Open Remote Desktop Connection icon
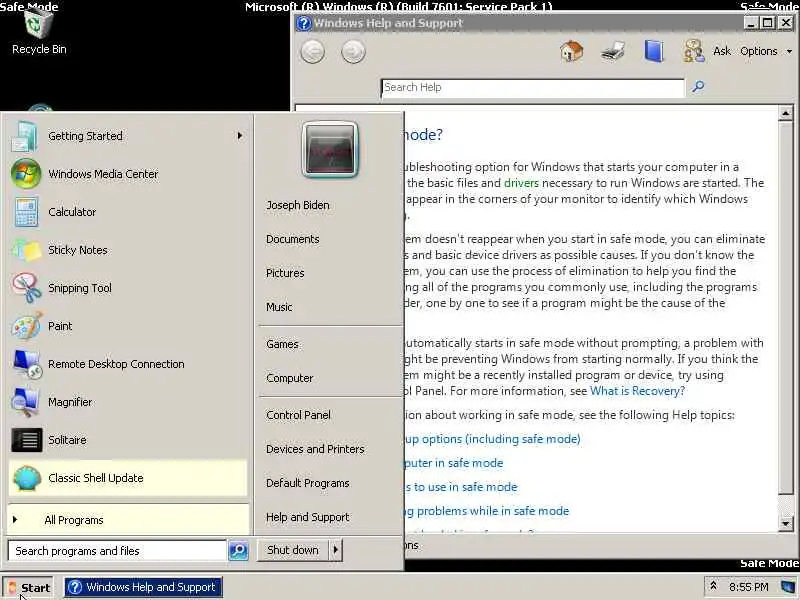 pos(27,364)
